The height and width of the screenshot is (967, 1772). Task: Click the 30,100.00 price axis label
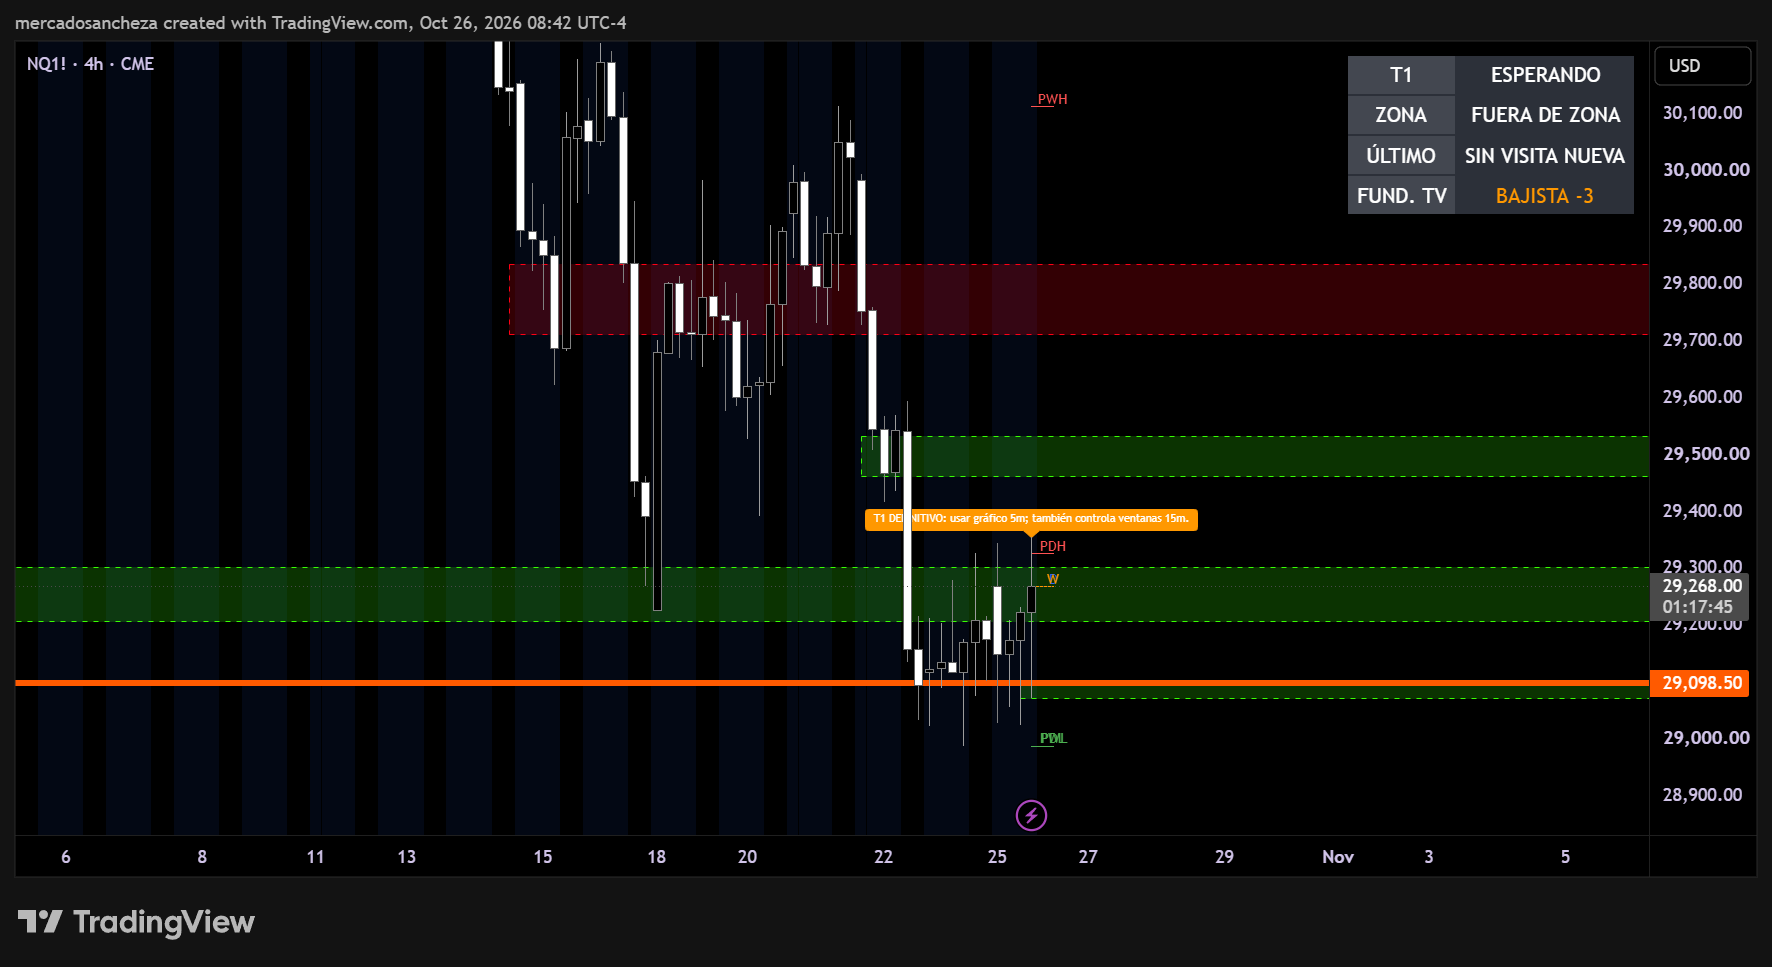point(1702,113)
